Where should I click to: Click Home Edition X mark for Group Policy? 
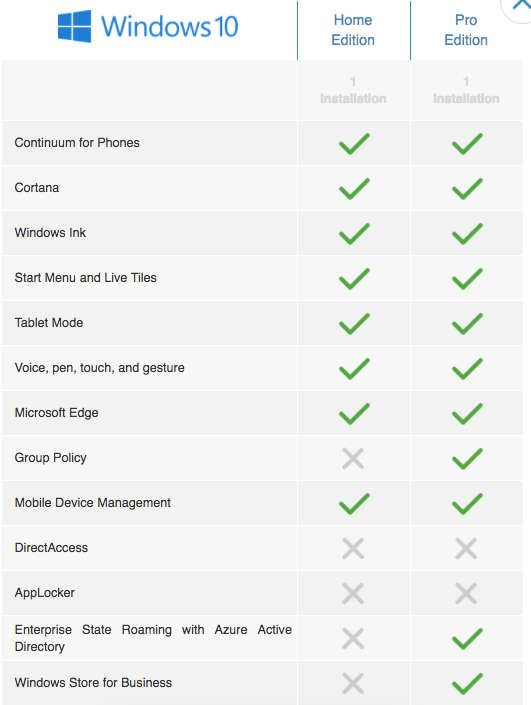(x=353, y=459)
